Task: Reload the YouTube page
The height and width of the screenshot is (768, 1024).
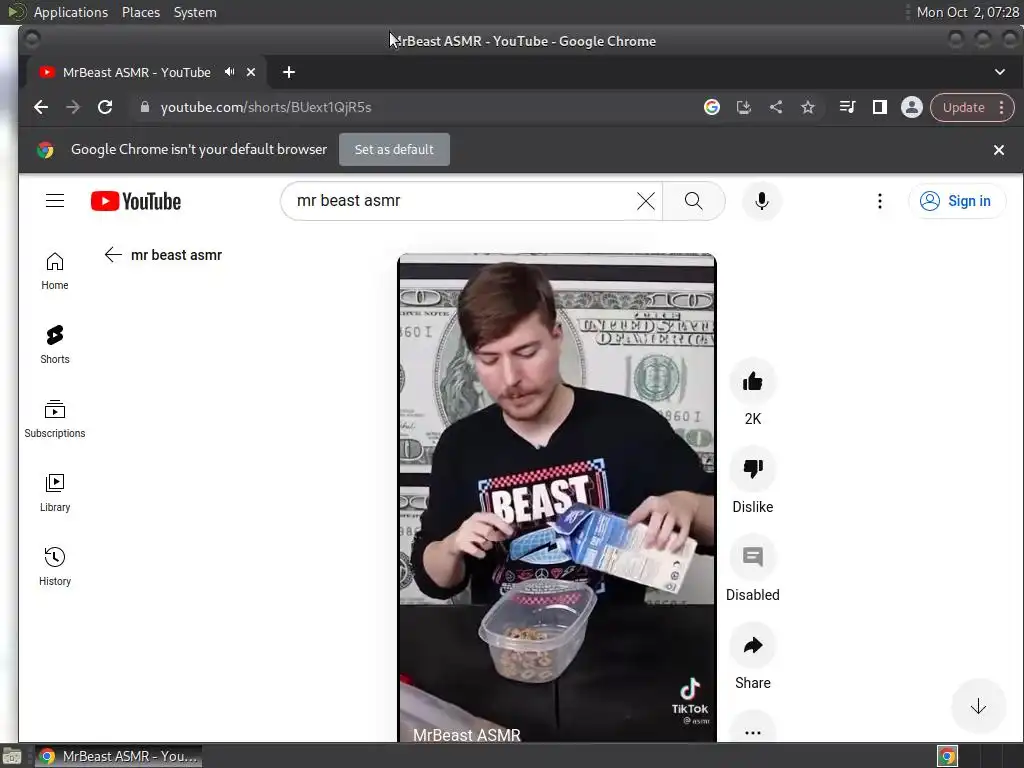Action: (x=104, y=107)
